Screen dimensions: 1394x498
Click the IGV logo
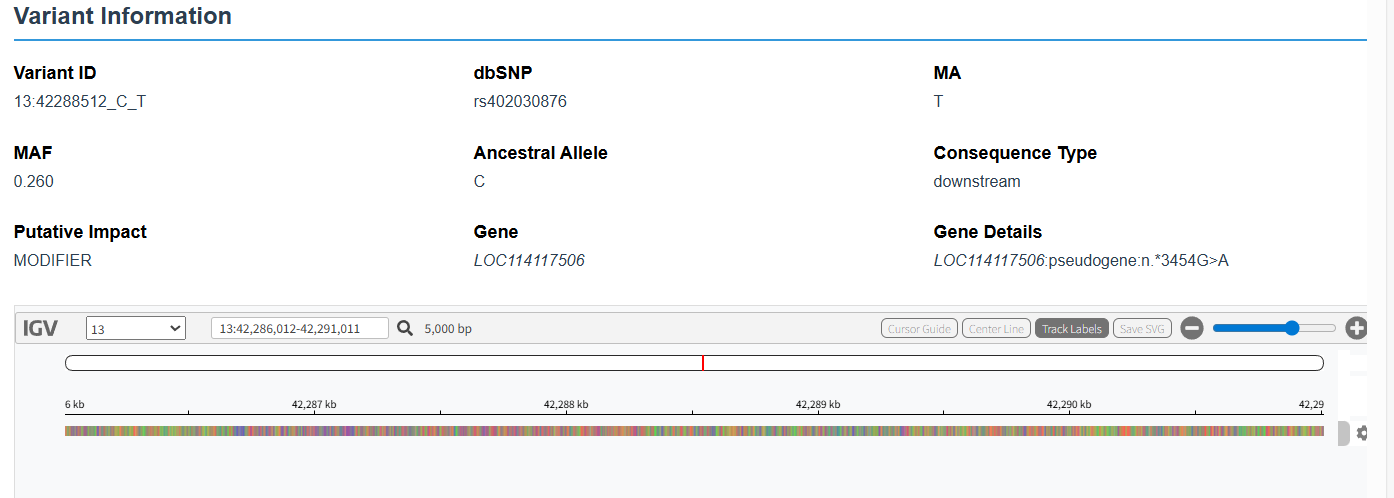pyautogui.click(x=41, y=328)
